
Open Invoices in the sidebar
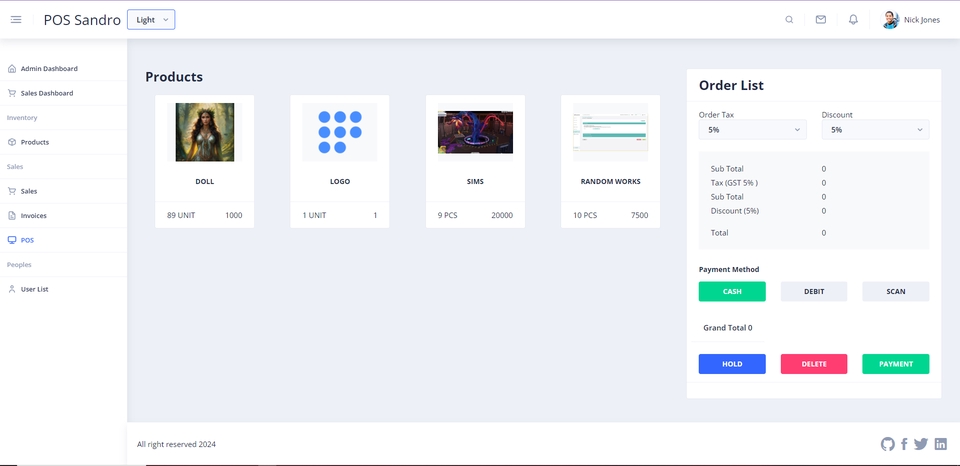(x=34, y=216)
